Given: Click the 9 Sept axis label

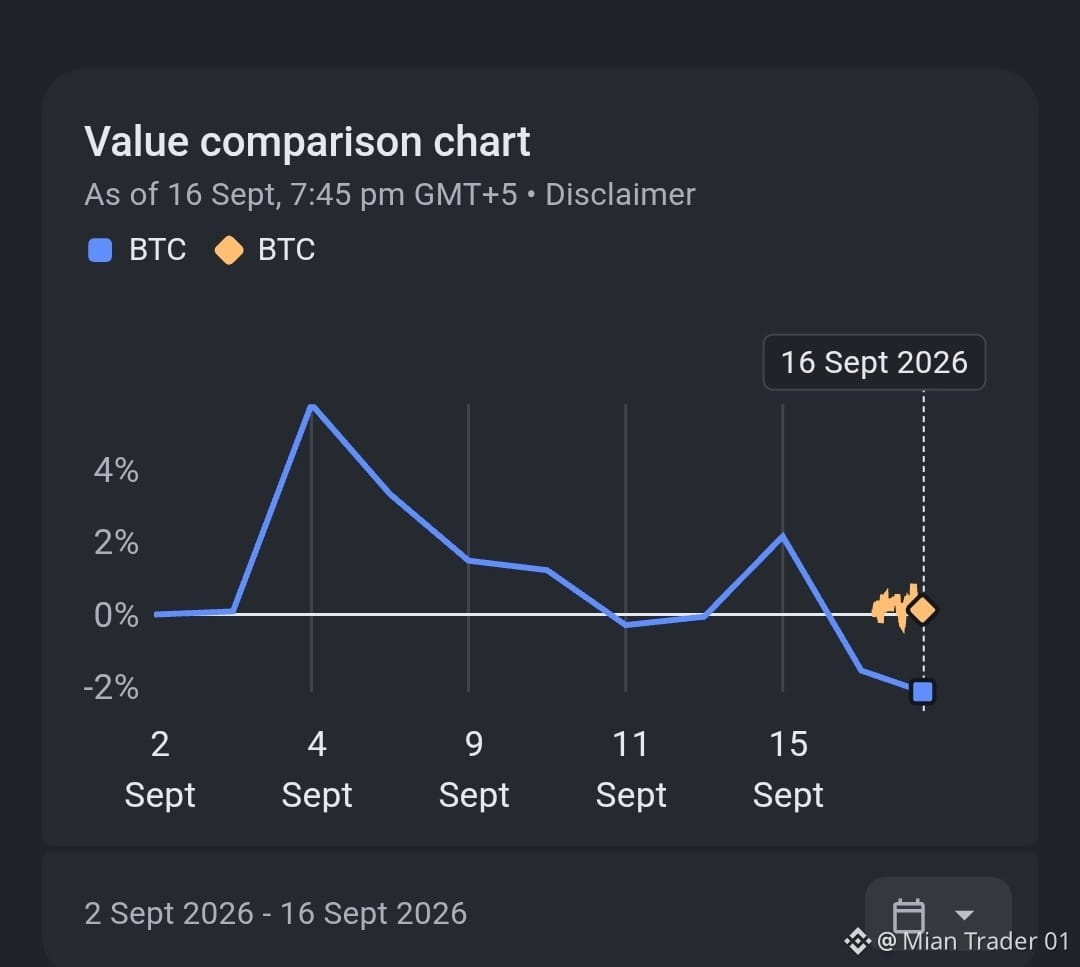Looking at the screenshot, I should click(474, 769).
